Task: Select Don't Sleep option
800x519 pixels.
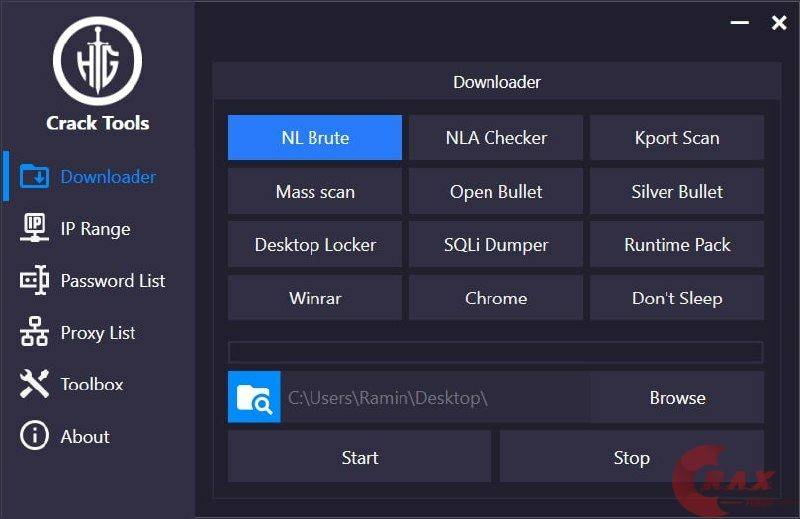Action: (x=677, y=298)
